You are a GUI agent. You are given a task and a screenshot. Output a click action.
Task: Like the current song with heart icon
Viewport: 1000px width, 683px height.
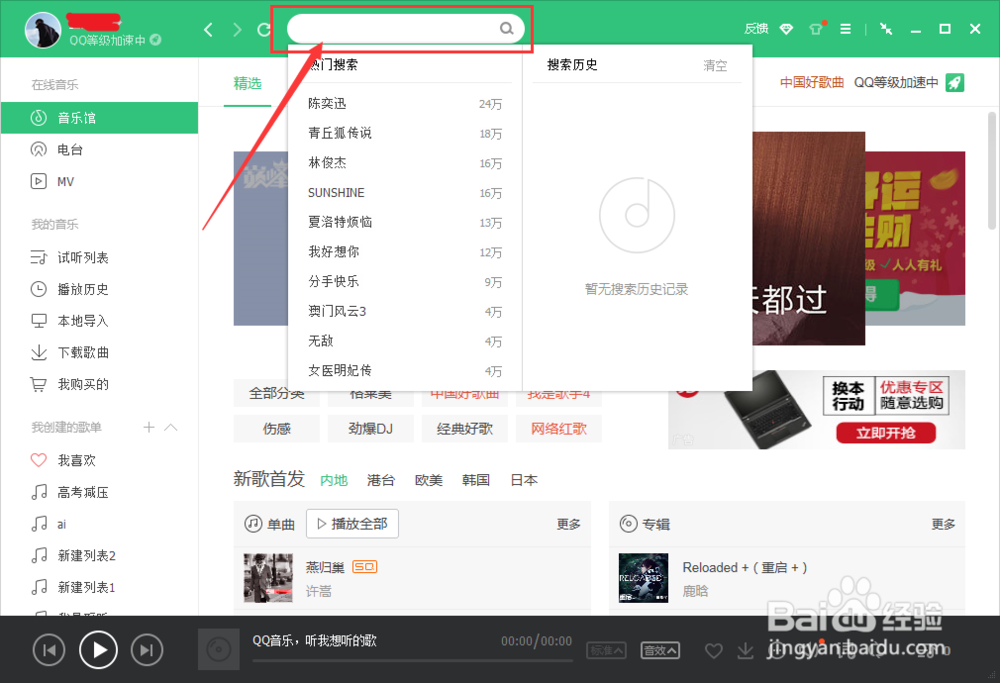(x=714, y=650)
